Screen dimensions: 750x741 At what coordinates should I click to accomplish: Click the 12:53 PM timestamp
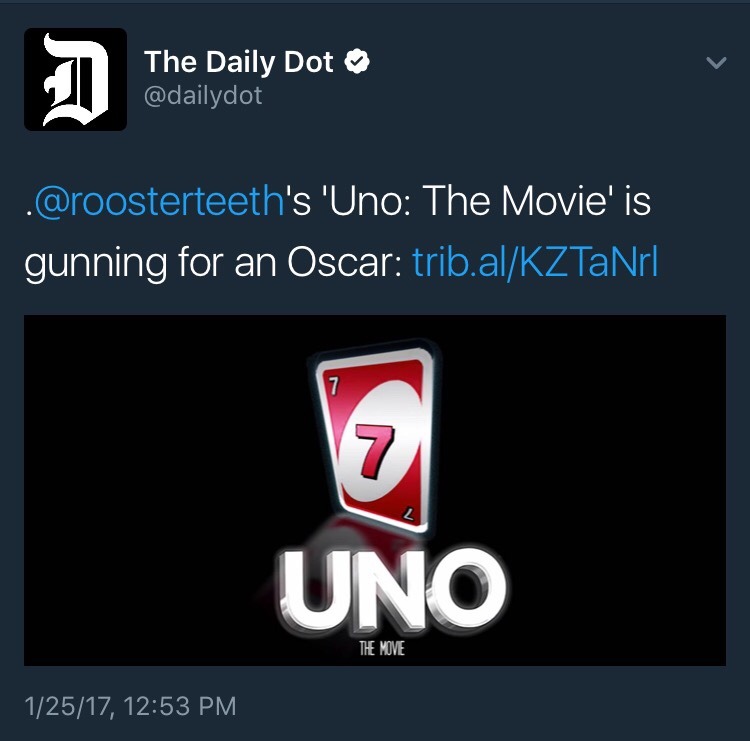[x=180, y=707]
